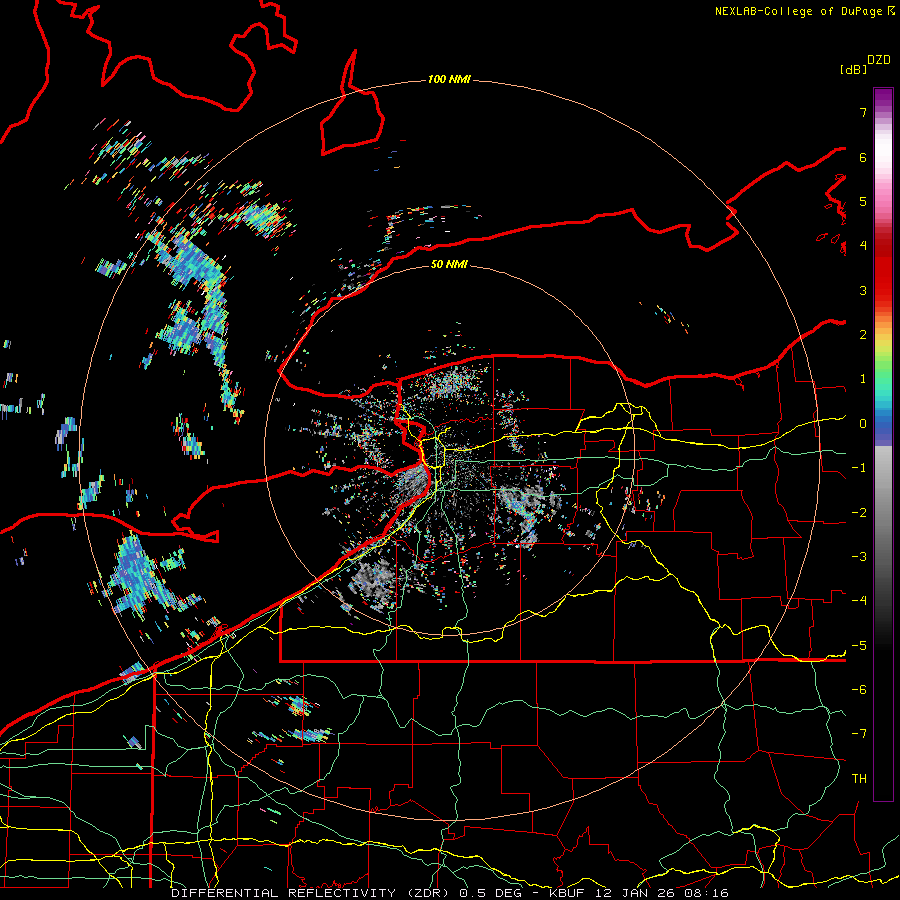
Task: Select the [dB] units label
Action: 853,70
